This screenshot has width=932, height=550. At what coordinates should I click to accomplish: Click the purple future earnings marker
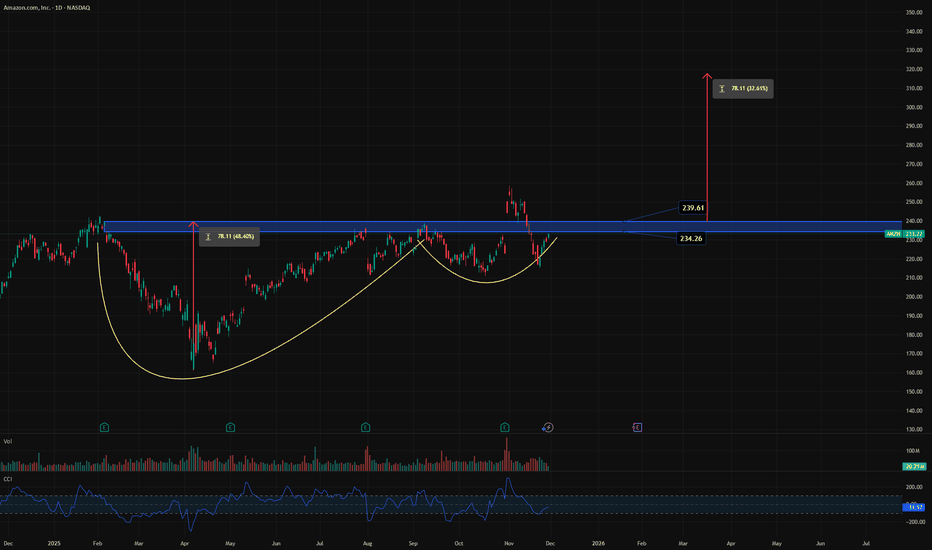click(x=637, y=427)
